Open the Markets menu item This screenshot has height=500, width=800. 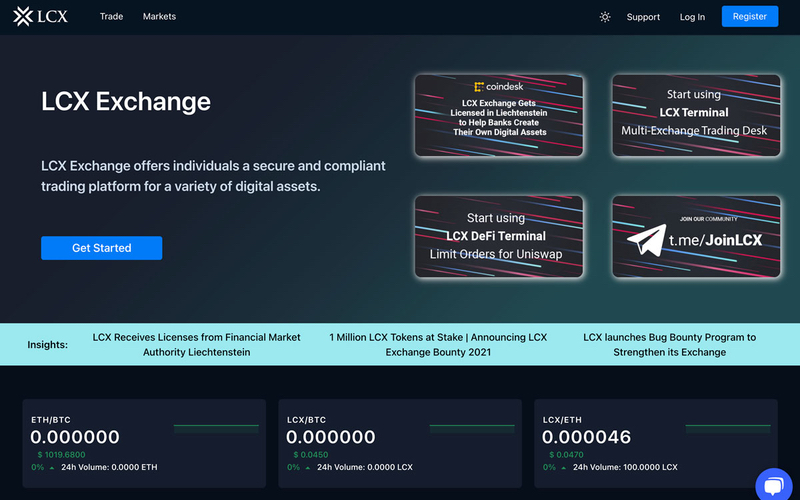click(159, 16)
